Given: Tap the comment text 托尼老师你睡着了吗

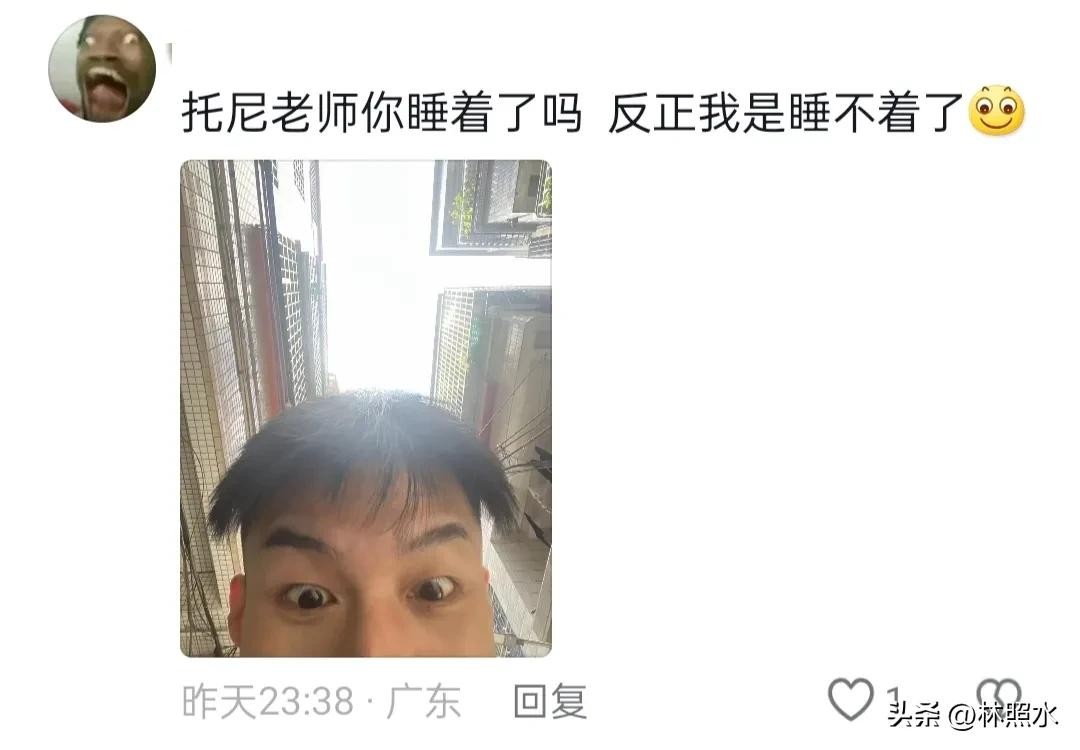Looking at the screenshot, I should (x=382, y=112).
